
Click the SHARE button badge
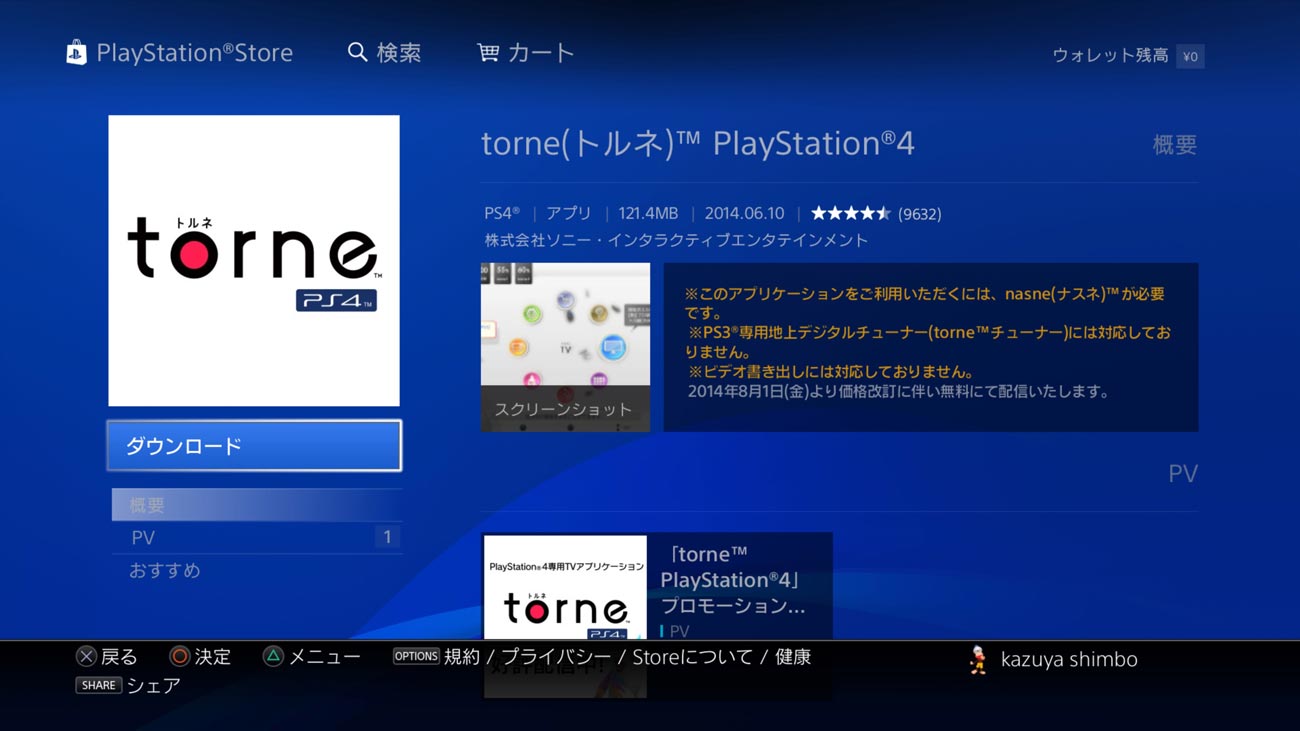(98, 685)
